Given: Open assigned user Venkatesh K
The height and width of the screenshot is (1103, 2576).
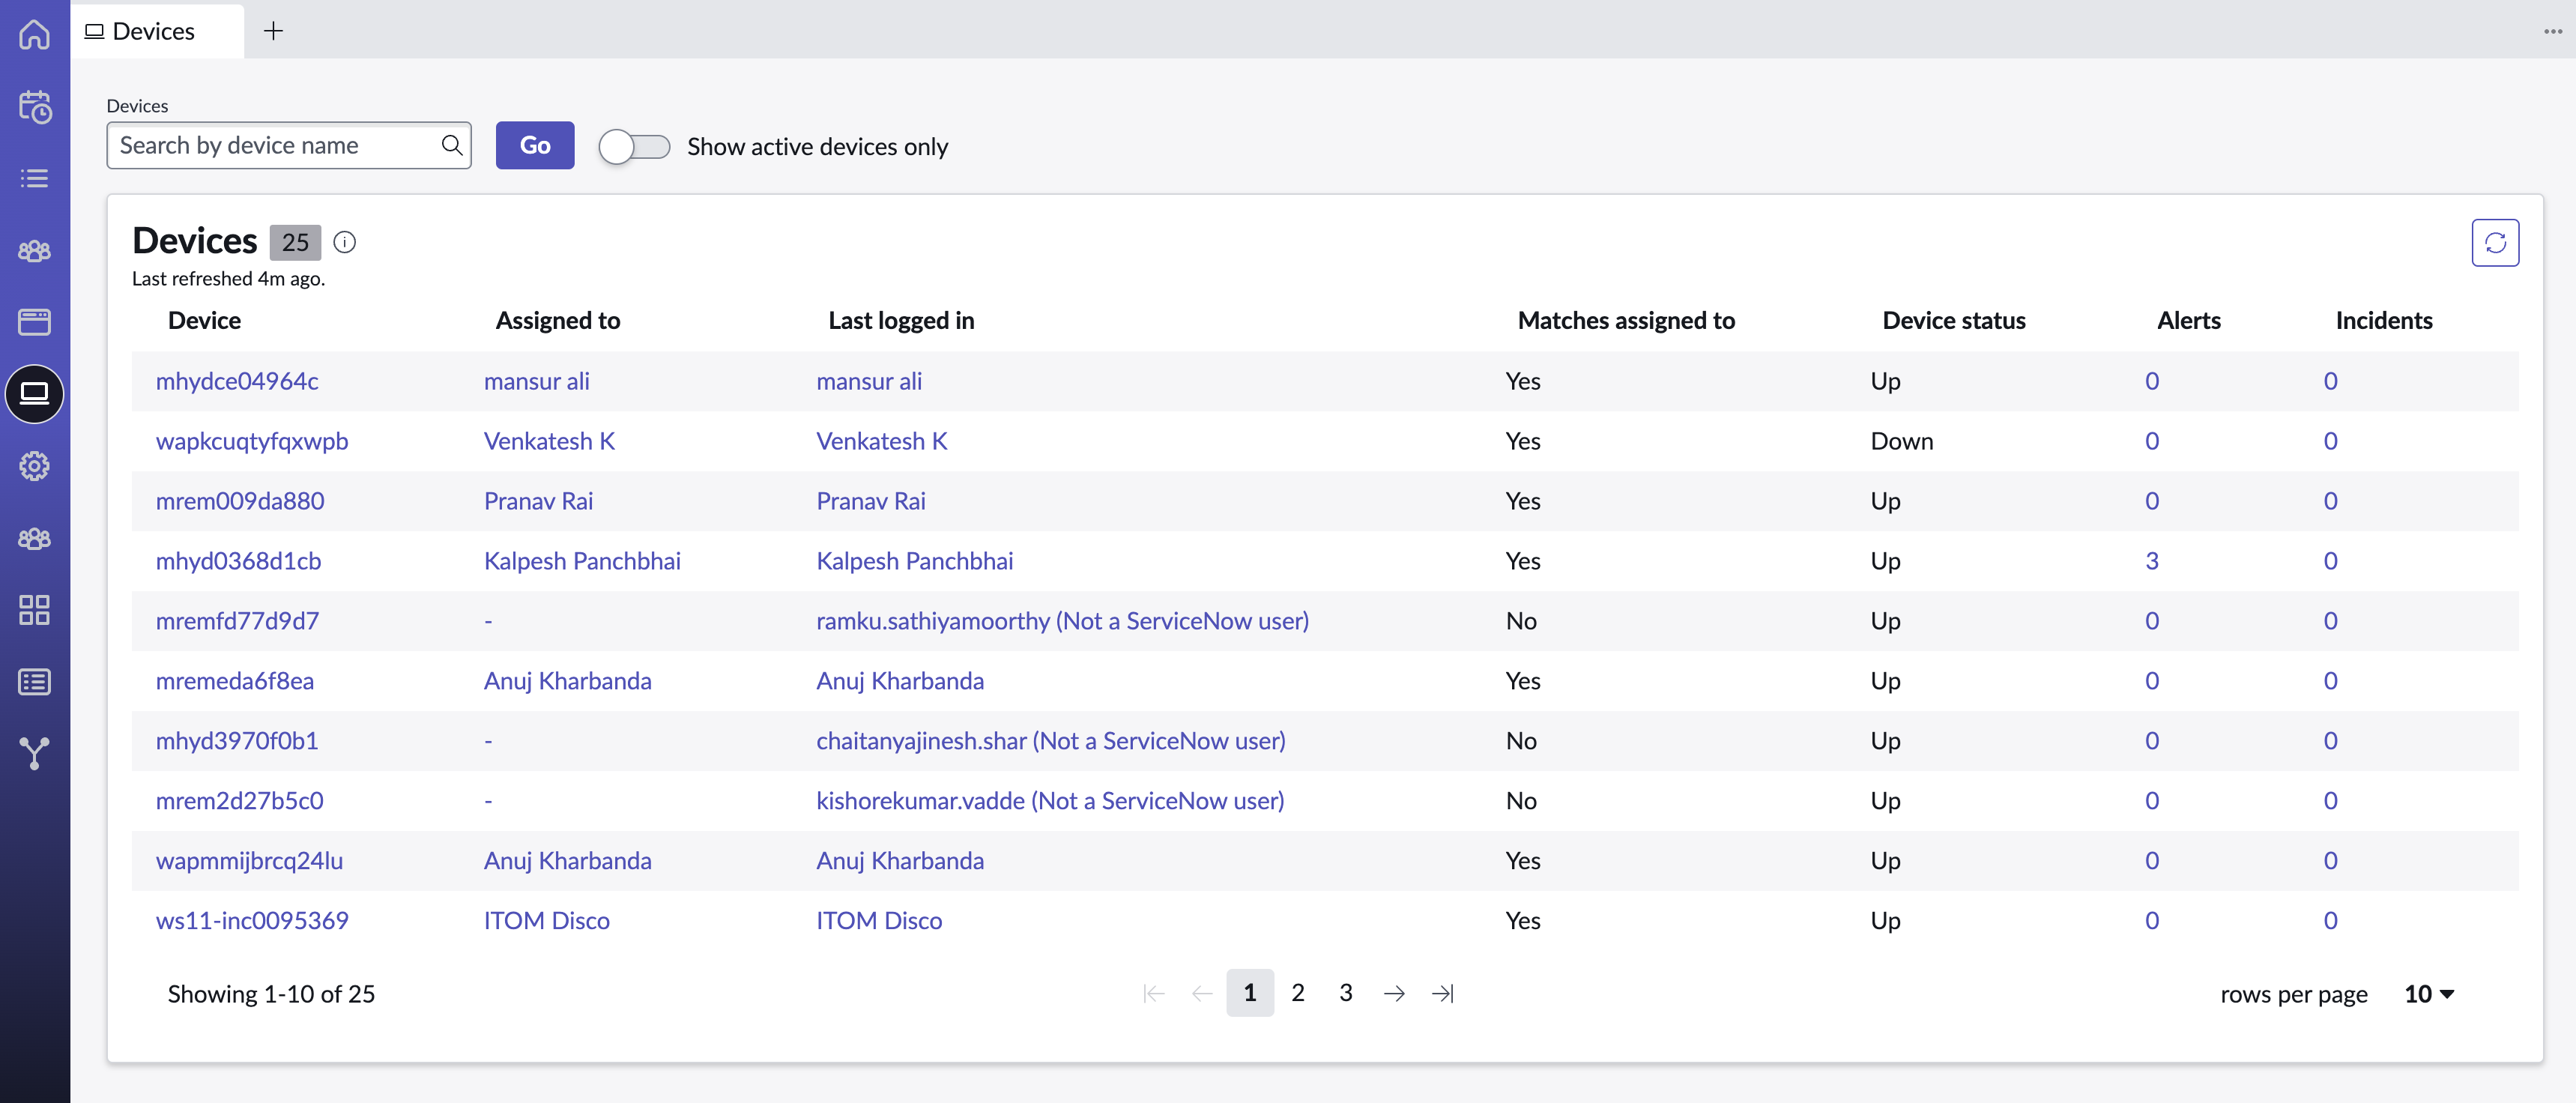Looking at the screenshot, I should point(549,441).
